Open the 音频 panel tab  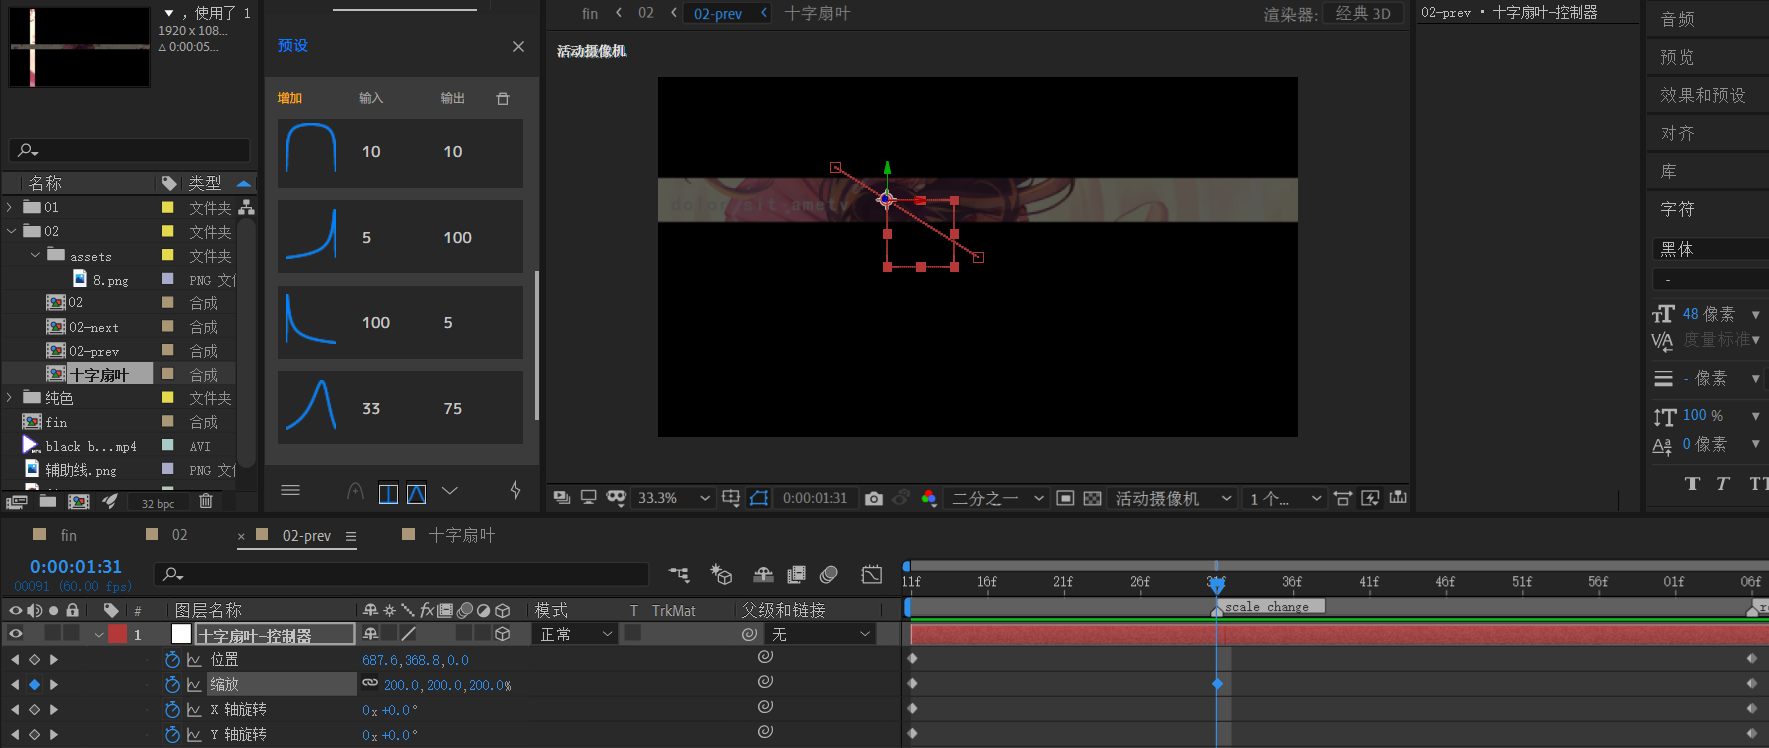[x=1677, y=19]
